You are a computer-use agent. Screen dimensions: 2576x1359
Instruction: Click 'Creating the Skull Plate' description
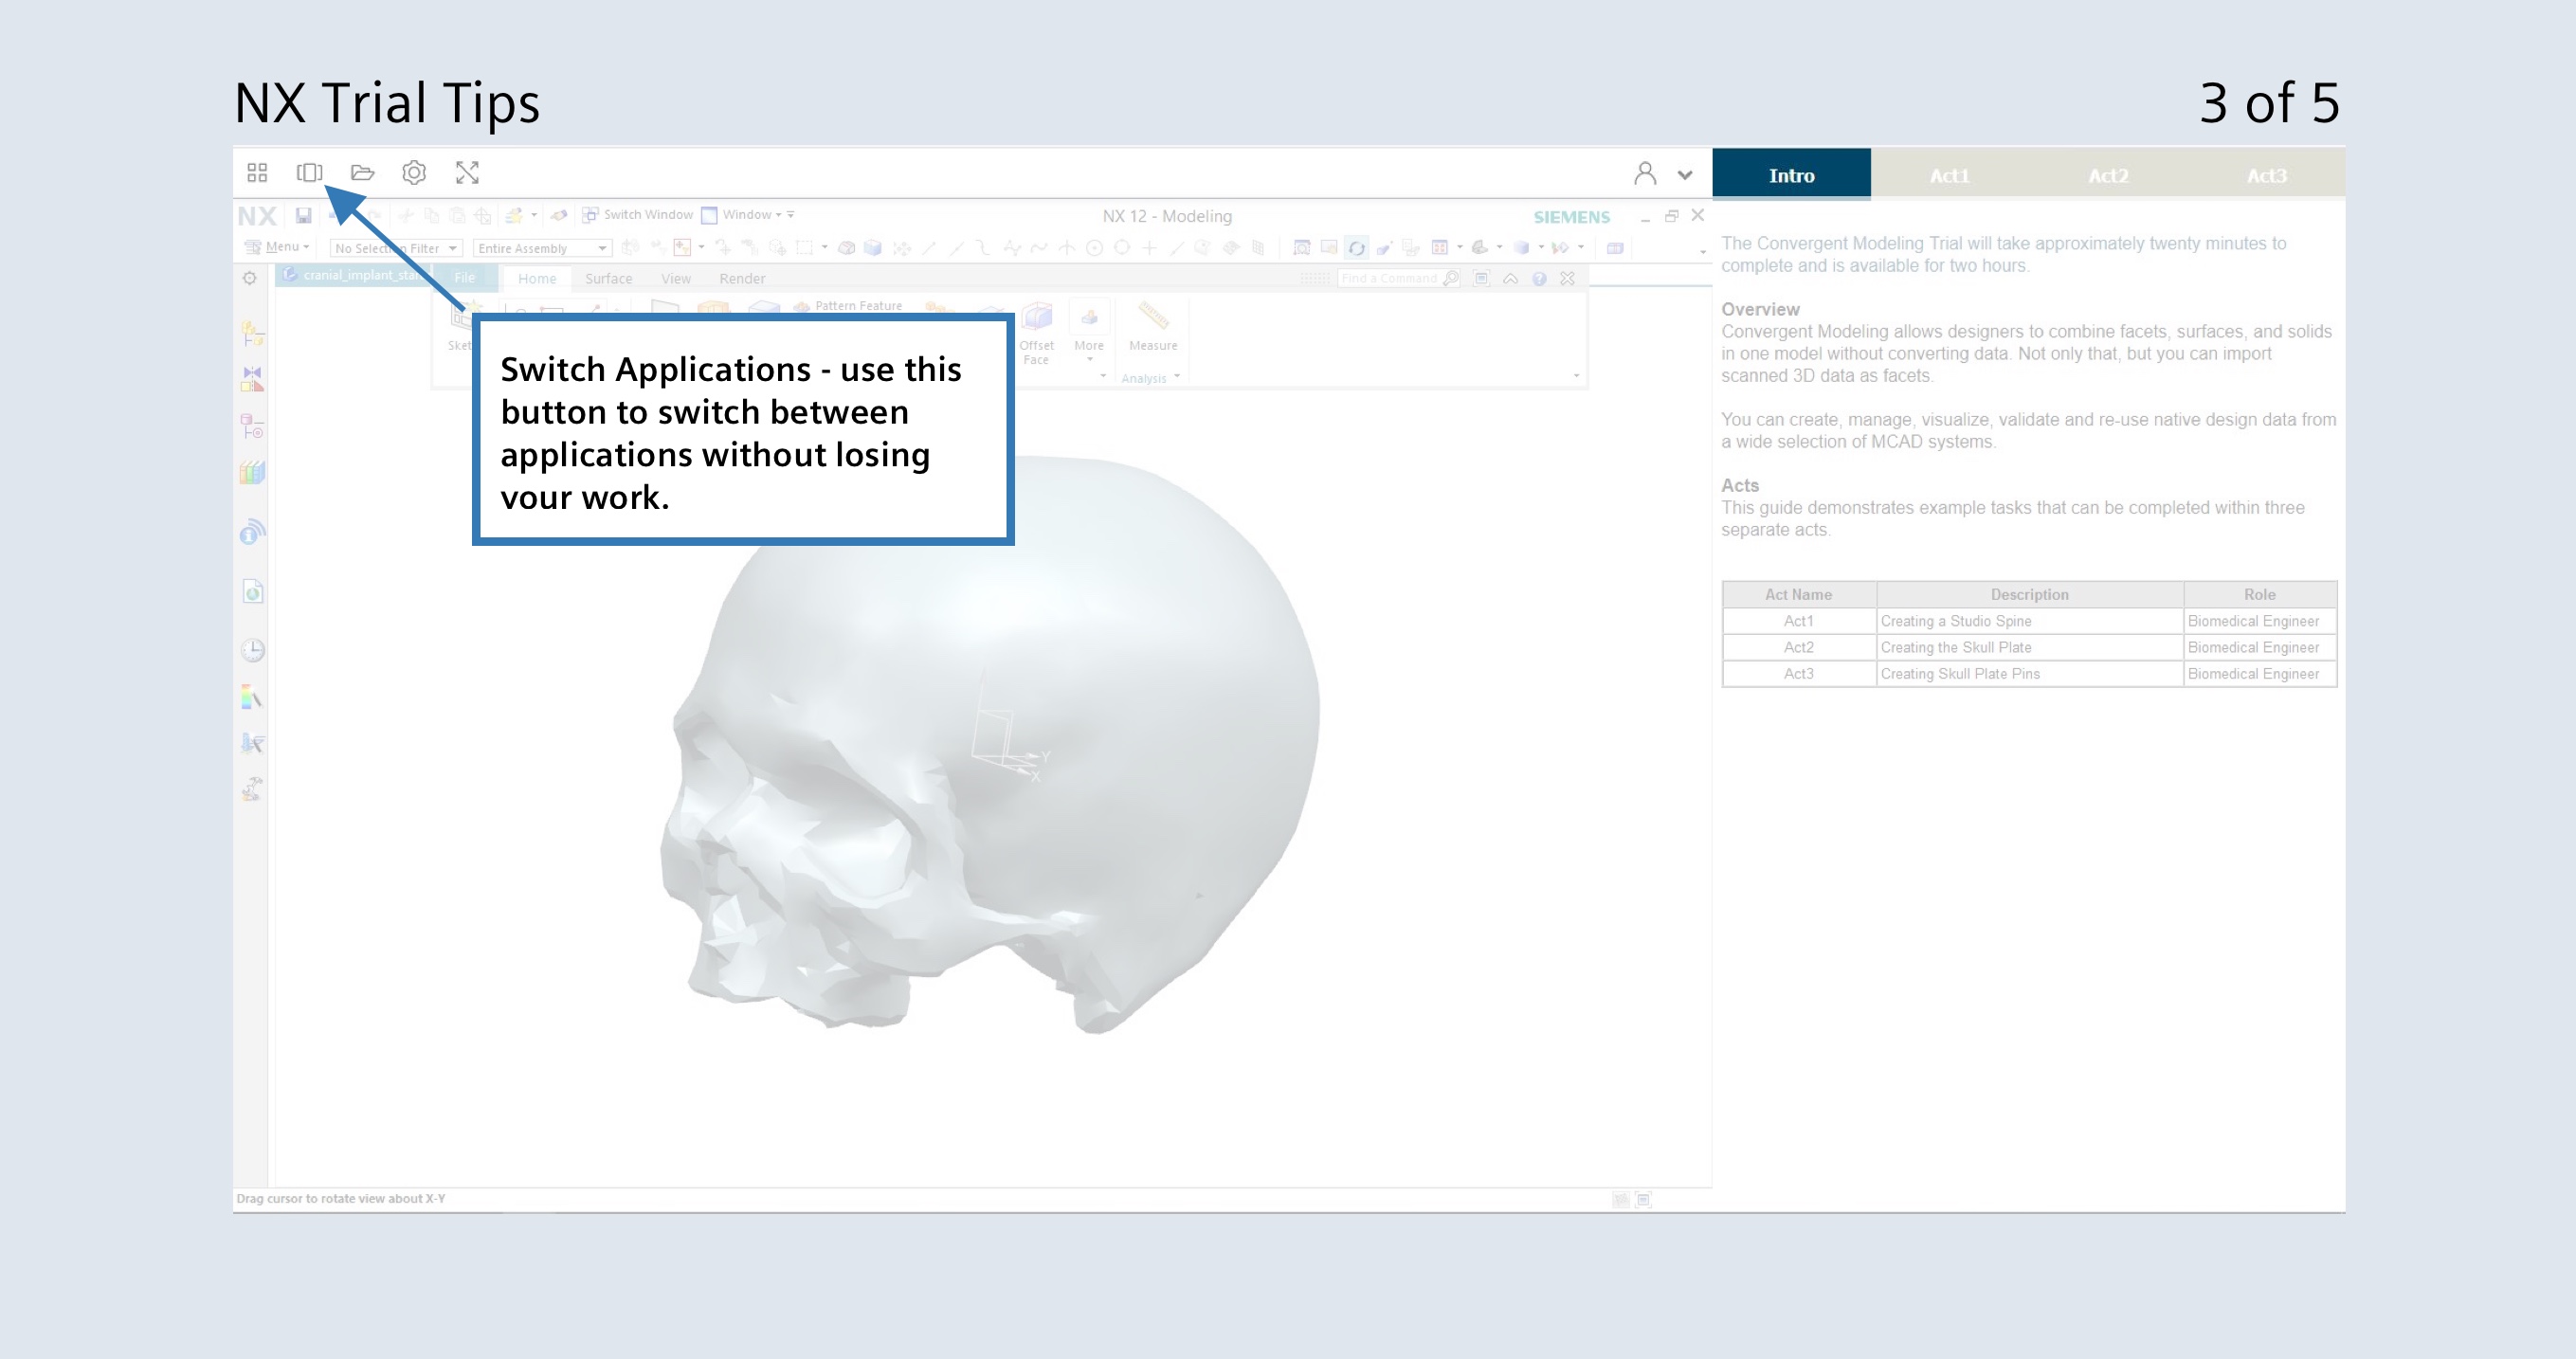[x=1956, y=647]
